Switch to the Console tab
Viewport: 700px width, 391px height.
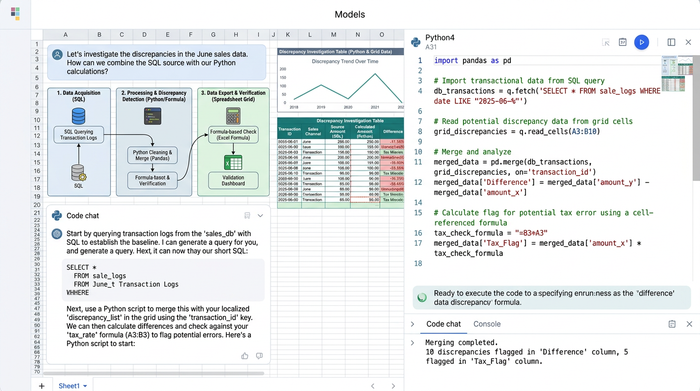(x=487, y=324)
